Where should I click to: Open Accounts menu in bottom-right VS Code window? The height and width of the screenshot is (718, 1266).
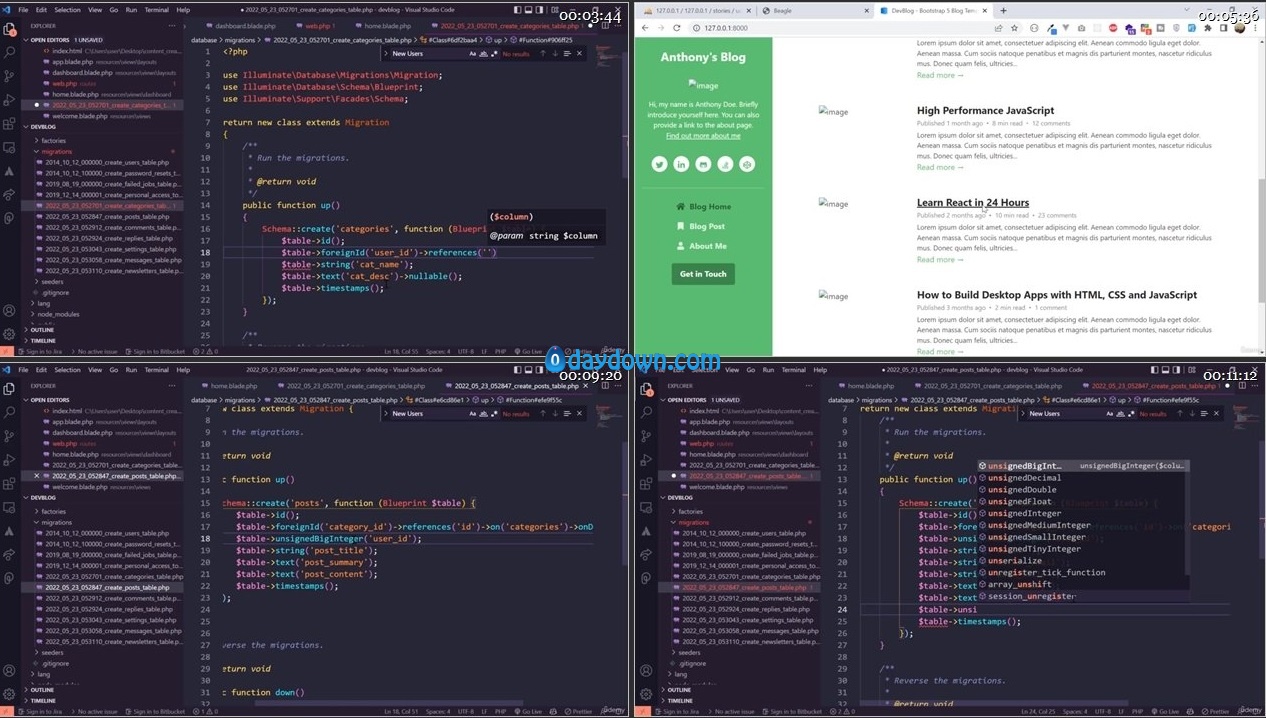point(645,670)
